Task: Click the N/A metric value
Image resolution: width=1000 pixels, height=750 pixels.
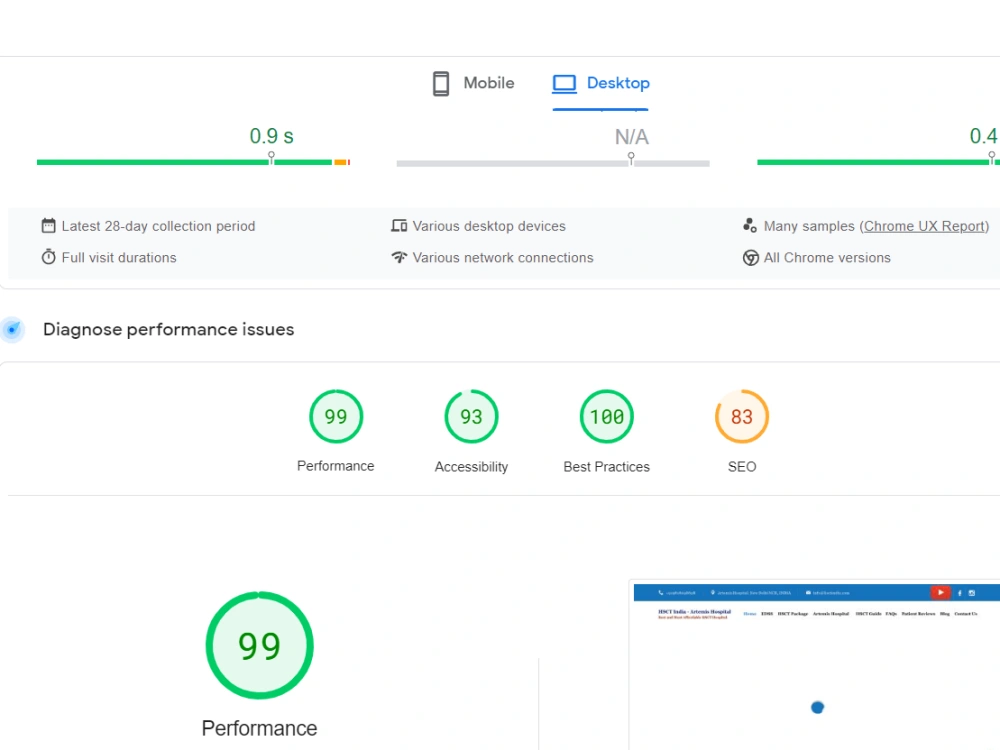Action: coord(631,136)
